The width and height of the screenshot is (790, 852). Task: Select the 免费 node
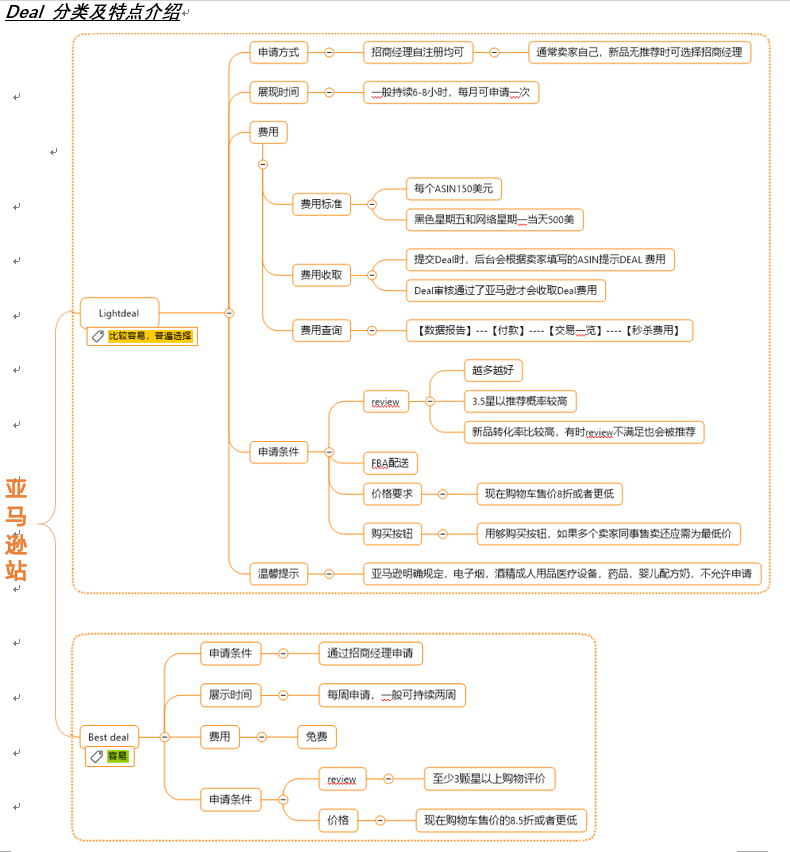pos(317,737)
